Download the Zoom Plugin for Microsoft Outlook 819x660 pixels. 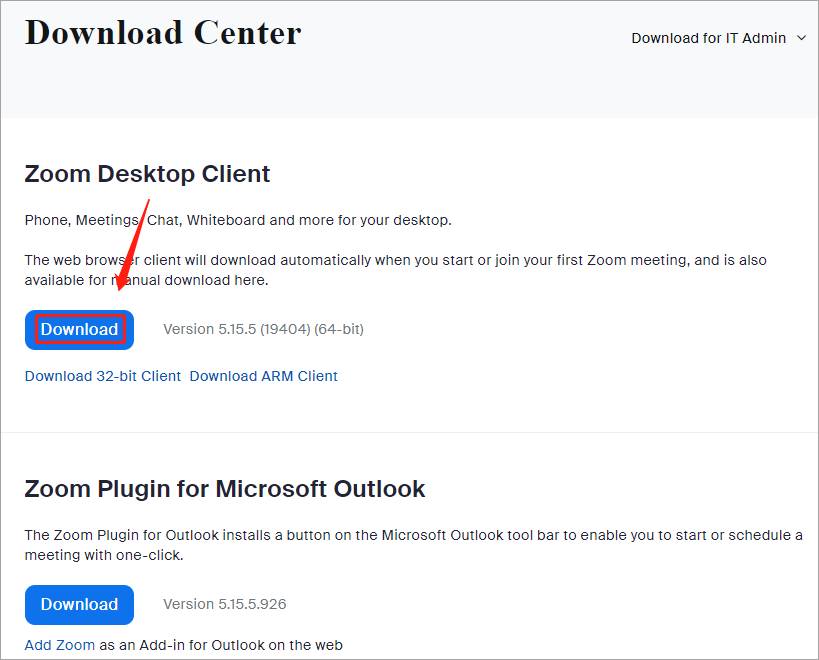(x=79, y=605)
